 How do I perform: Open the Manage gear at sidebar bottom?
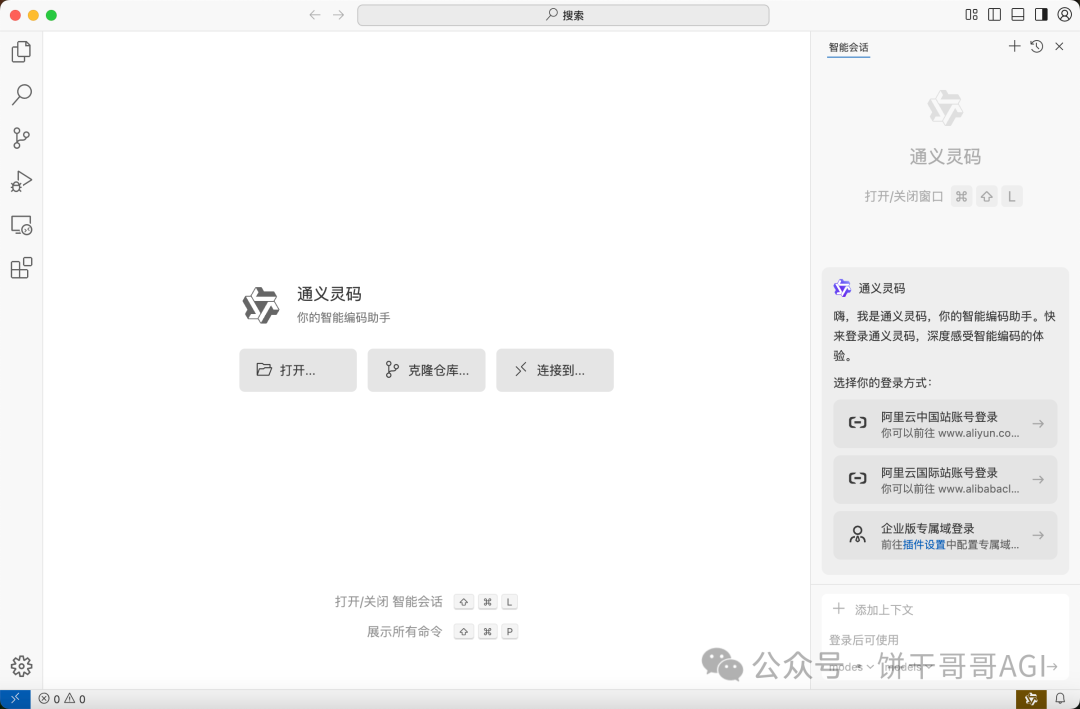[x=21, y=666]
